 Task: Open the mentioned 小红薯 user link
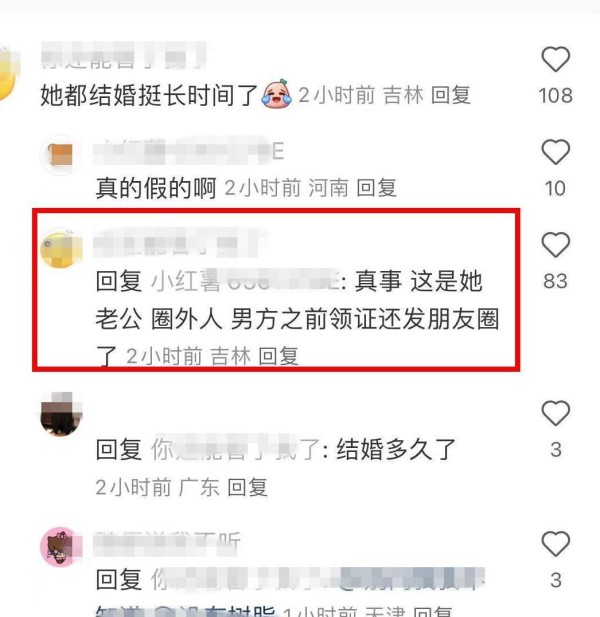pyautogui.click(x=246, y=281)
